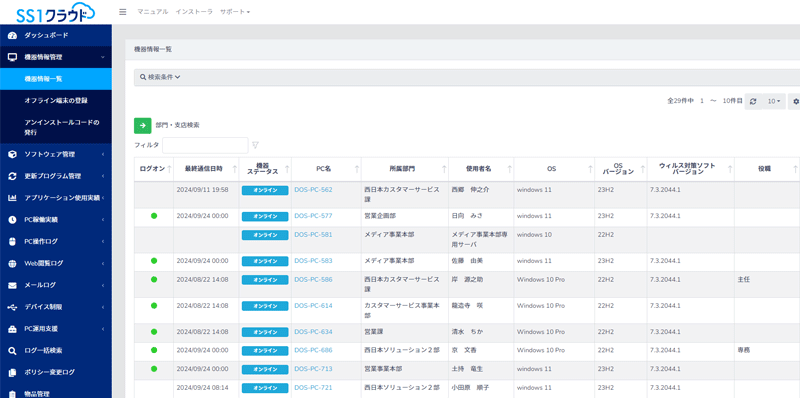Viewport: 800px width, 398px height.
Task: Select 機器情報一覧 in the sidebar
Action: point(56,79)
